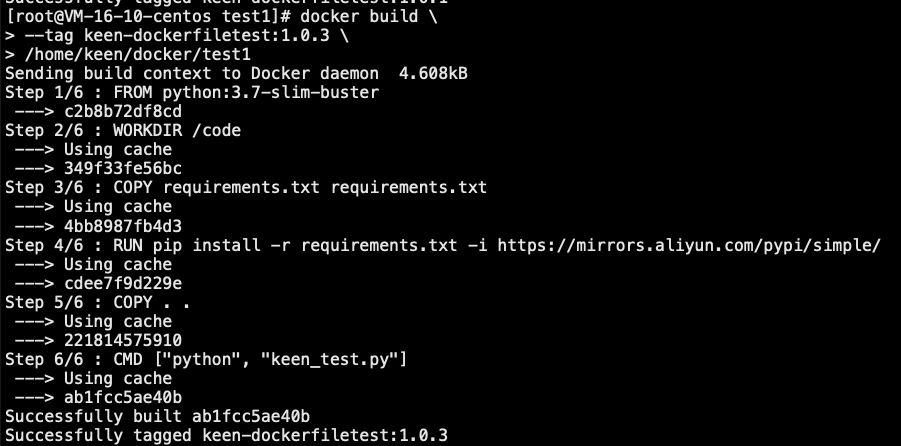Click the Sending build context line
Screen dimensions: 901x446
coord(236,74)
